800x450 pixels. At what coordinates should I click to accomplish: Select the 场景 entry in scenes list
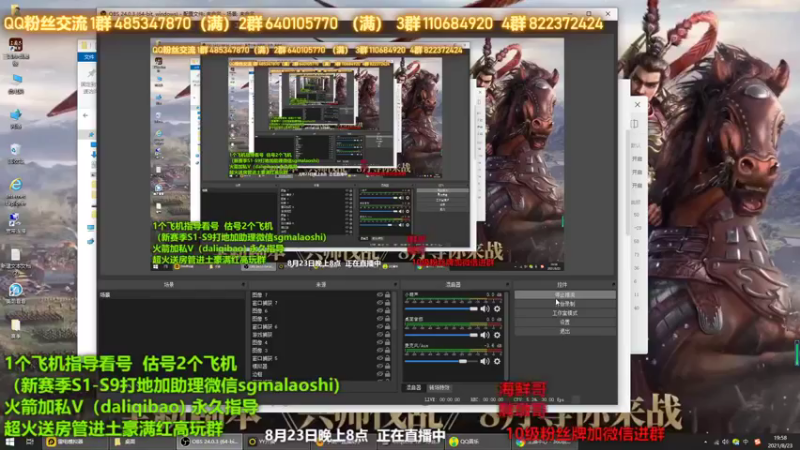(171, 295)
